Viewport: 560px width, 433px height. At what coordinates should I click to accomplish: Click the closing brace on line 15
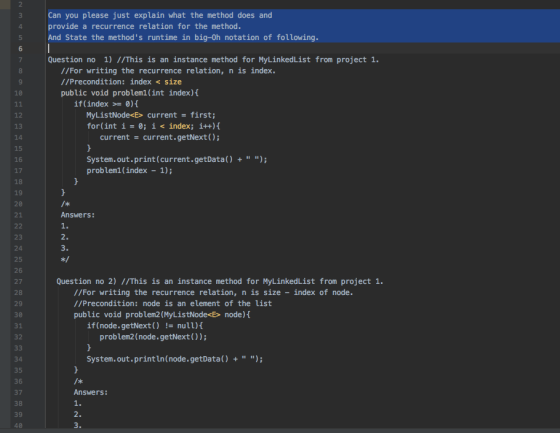coord(89,148)
